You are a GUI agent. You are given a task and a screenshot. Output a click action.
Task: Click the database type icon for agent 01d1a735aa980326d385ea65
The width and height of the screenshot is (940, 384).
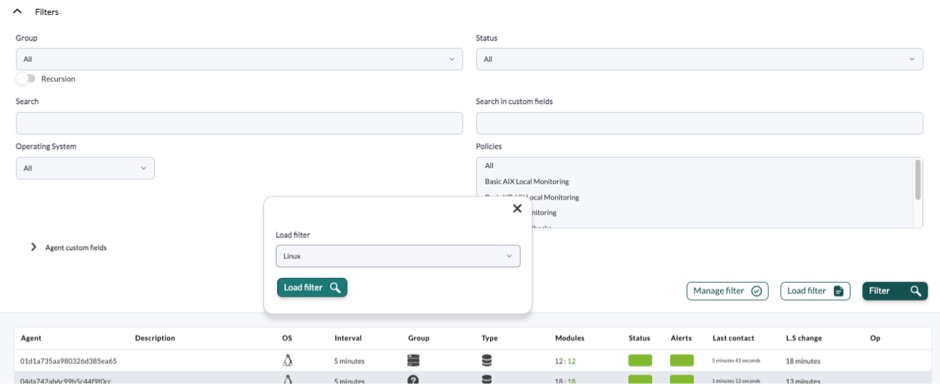coord(487,361)
